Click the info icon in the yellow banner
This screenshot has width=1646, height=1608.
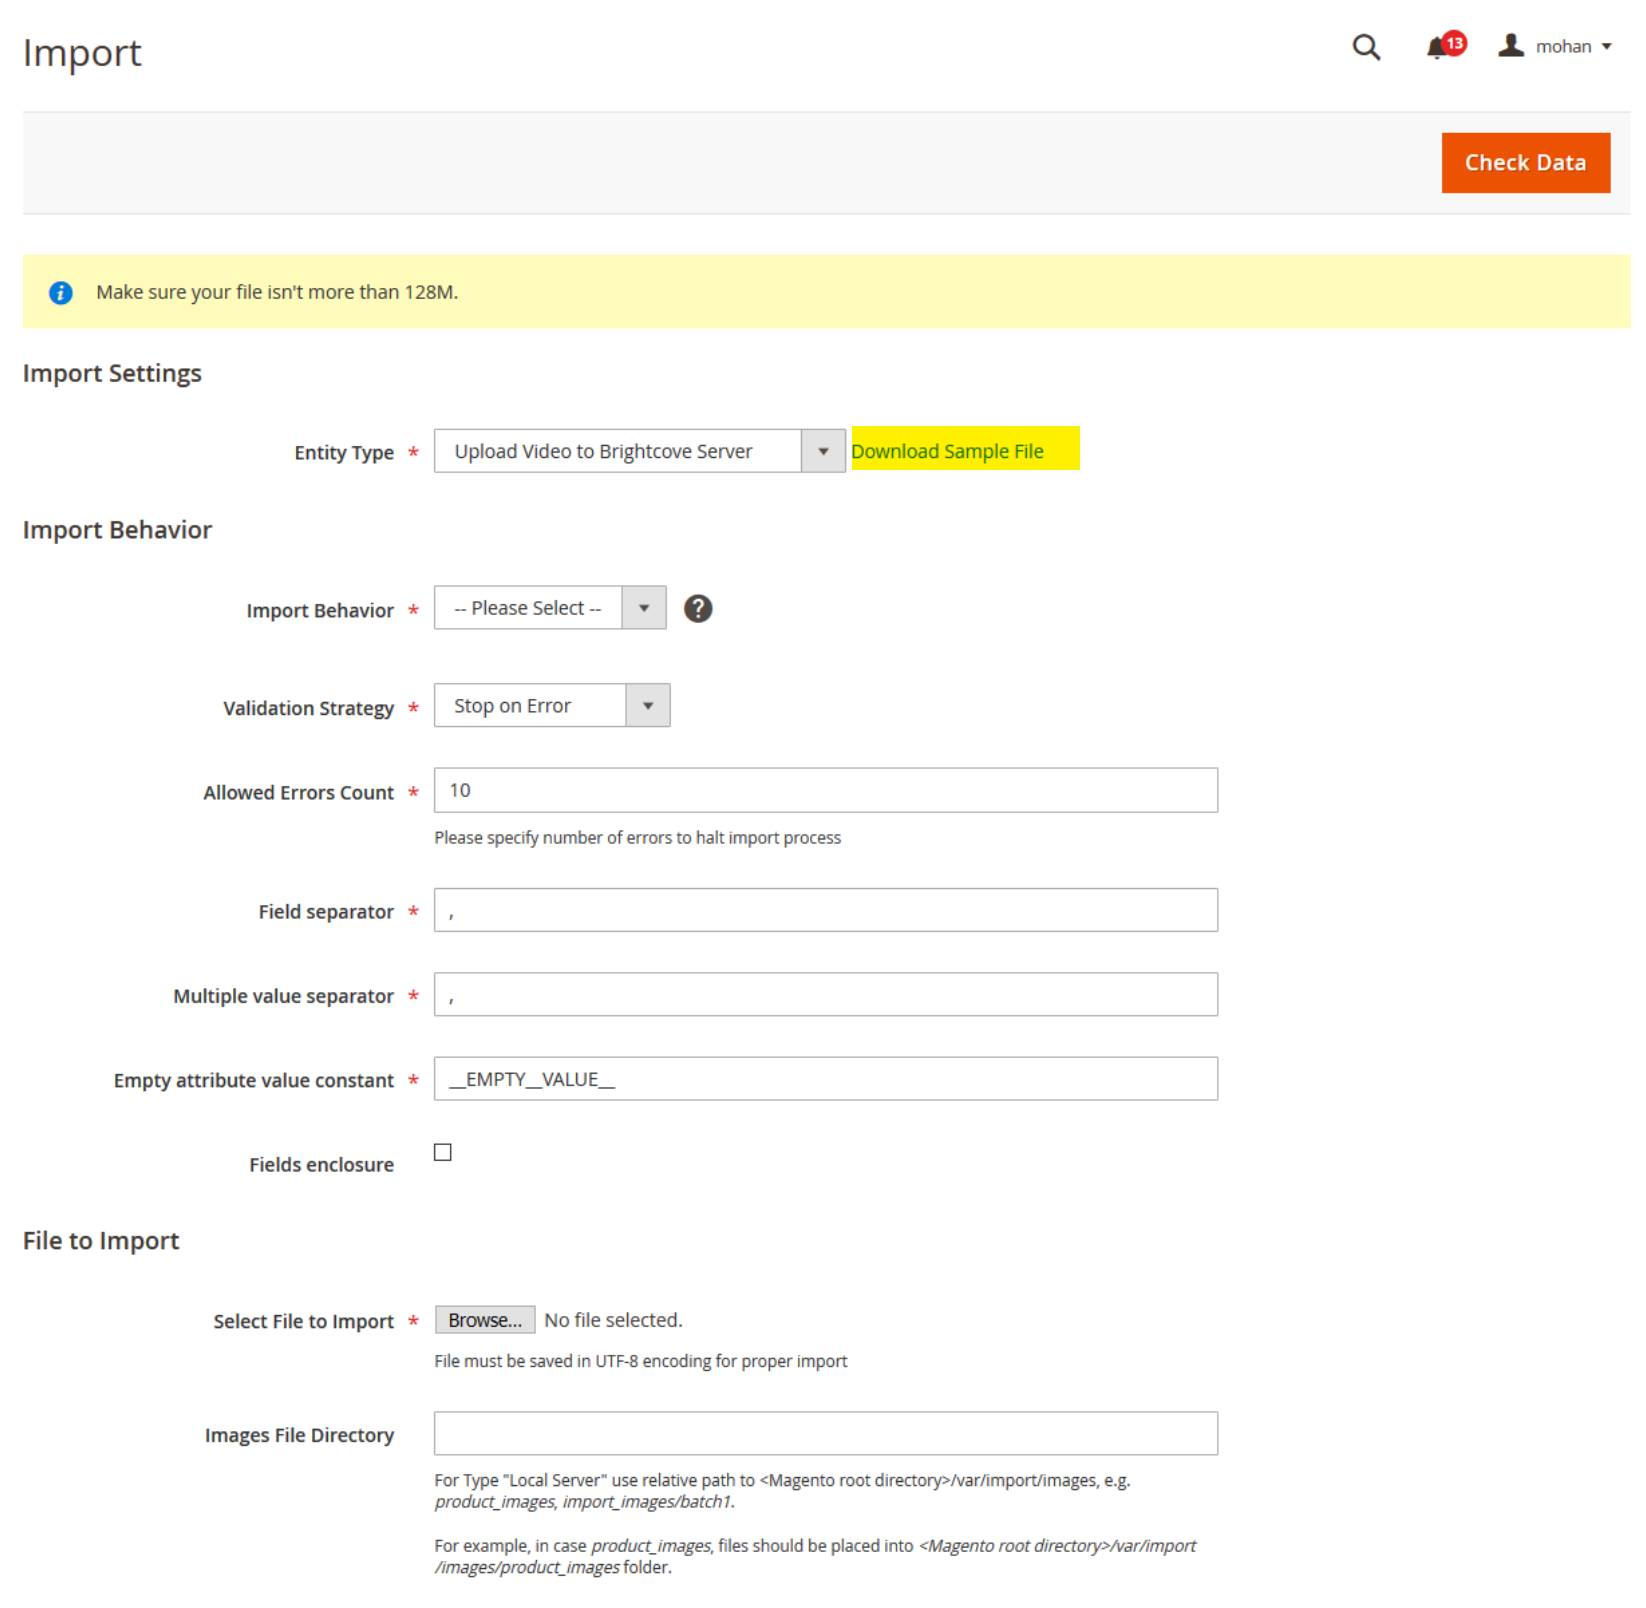click(x=60, y=292)
